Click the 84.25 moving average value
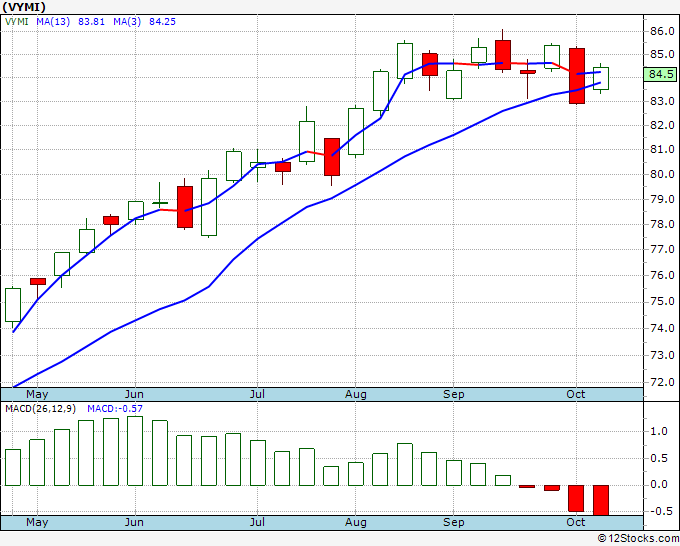 point(162,21)
